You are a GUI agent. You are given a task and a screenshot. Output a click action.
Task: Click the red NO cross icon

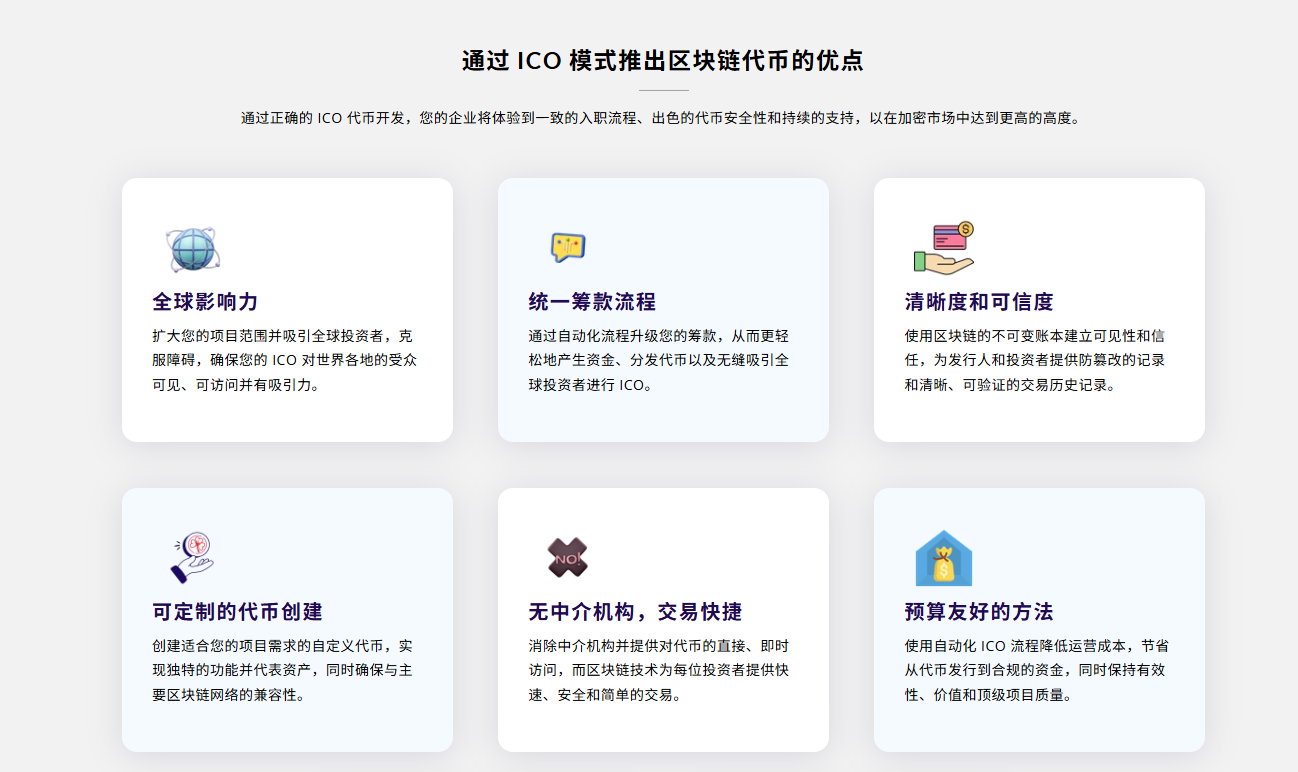click(567, 558)
